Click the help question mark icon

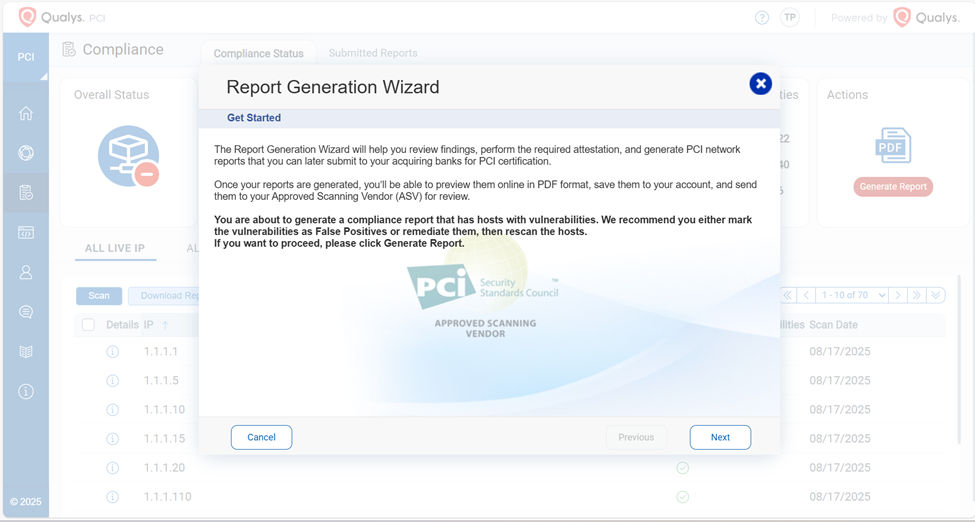click(762, 17)
